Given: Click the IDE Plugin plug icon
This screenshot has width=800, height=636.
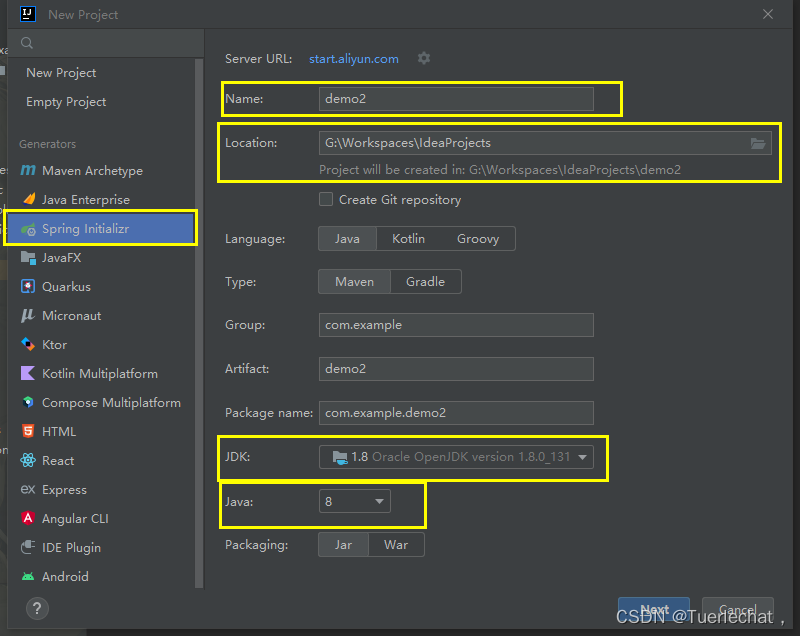Looking at the screenshot, I should pos(28,547).
